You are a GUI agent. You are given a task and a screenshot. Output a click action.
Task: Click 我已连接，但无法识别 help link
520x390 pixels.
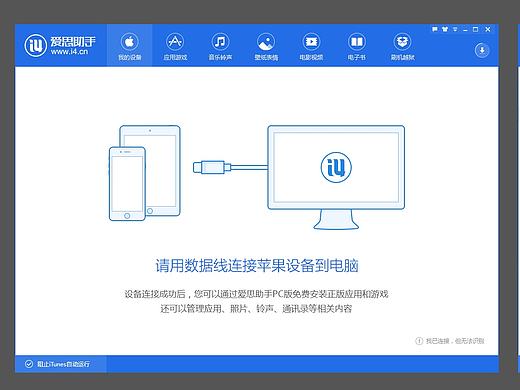(x=455, y=341)
